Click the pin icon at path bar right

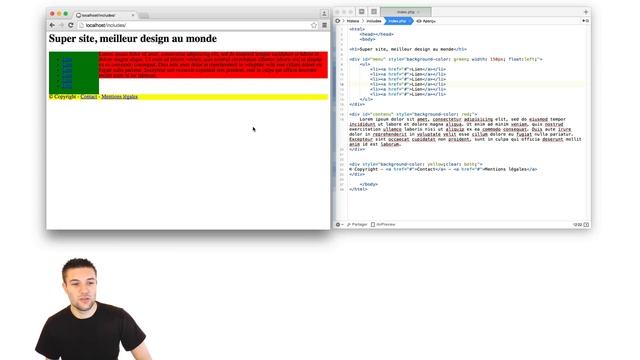585,21
